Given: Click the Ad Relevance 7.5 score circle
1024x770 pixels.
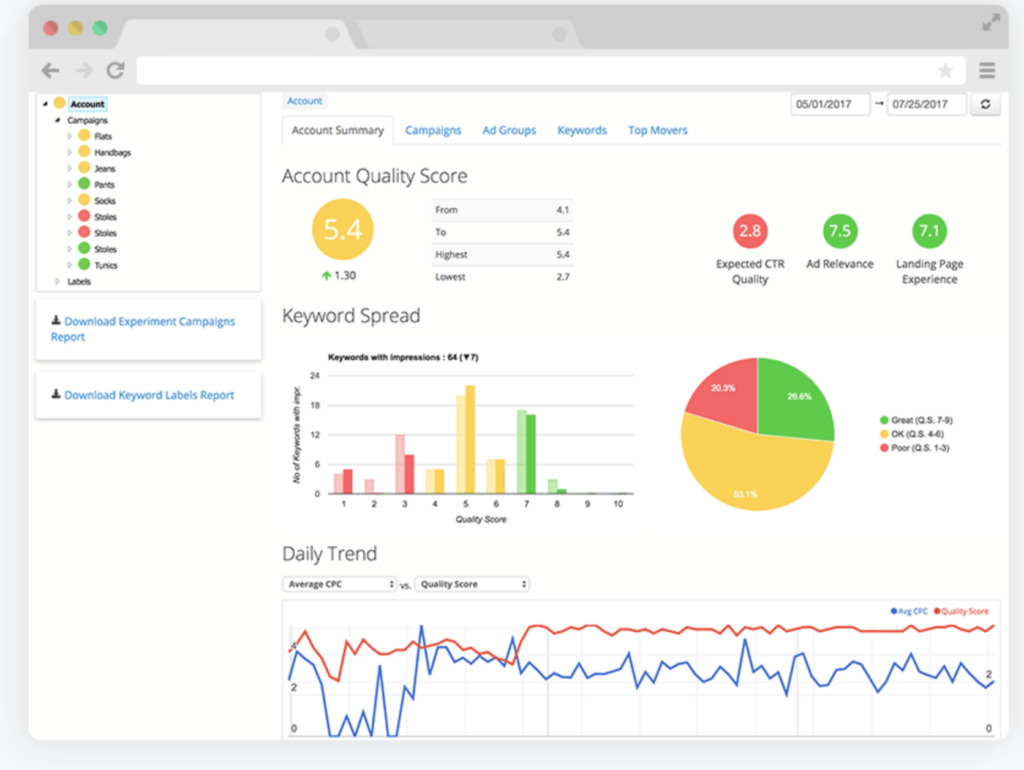Looking at the screenshot, I should [840, 229].
